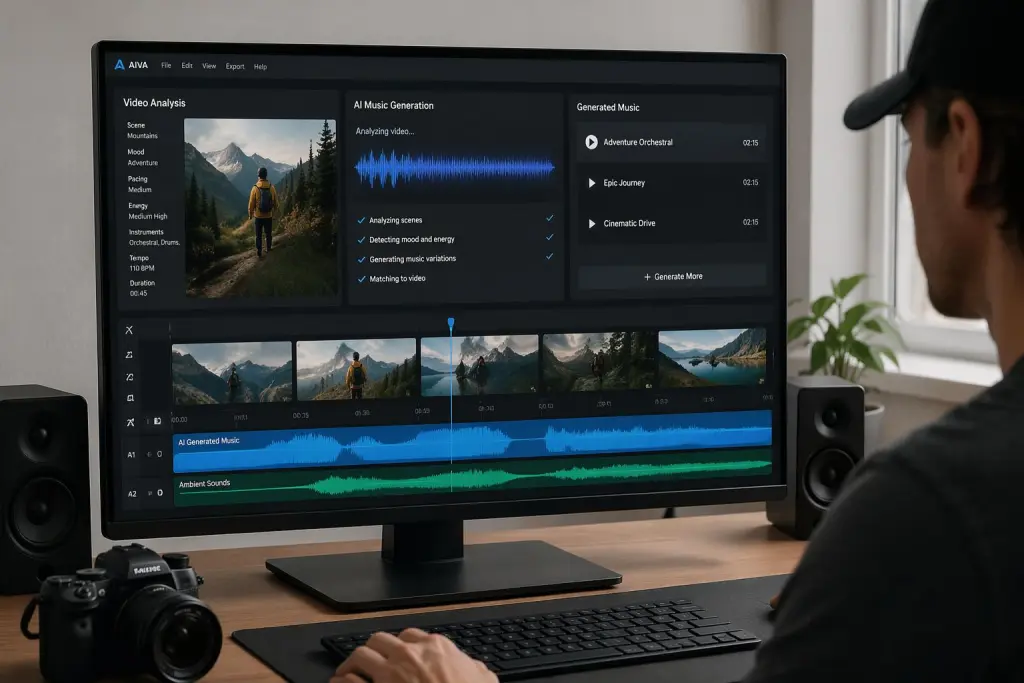The width and height of the screenshot is (1024, 683).
Task: Click the Energy value Medium High
Action: pos(148,216)
